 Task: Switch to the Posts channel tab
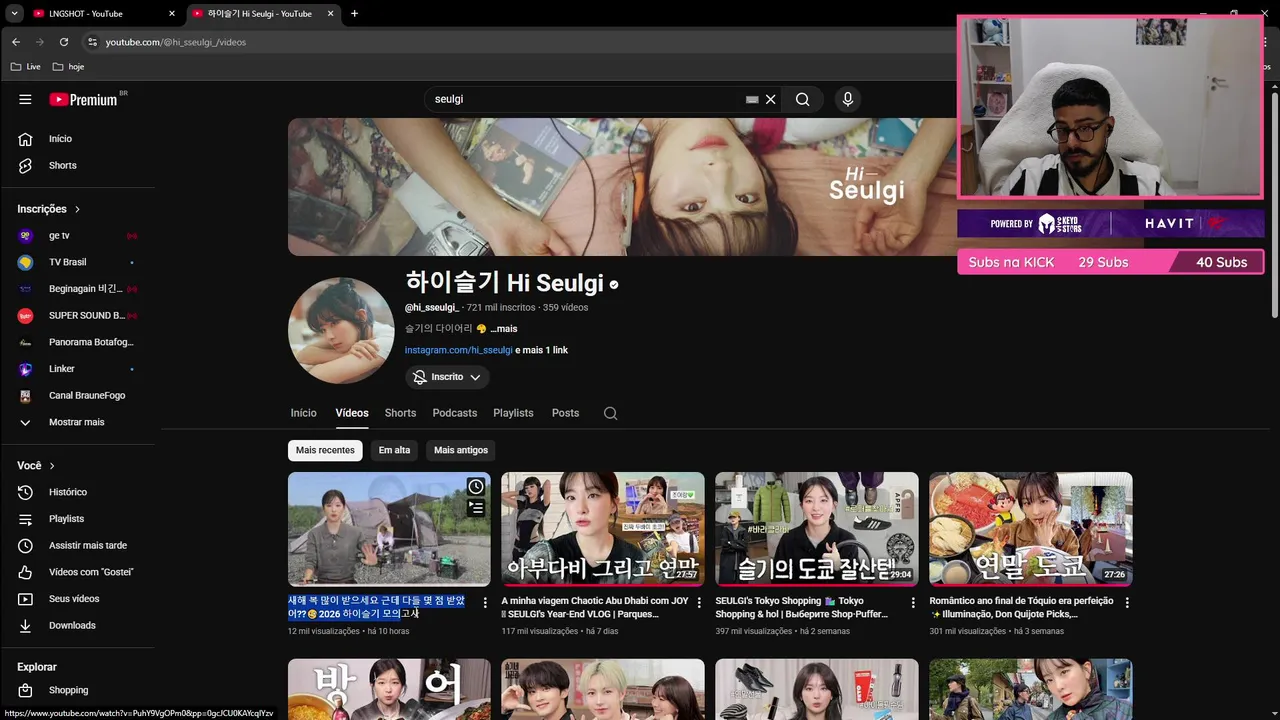[565, 413]
